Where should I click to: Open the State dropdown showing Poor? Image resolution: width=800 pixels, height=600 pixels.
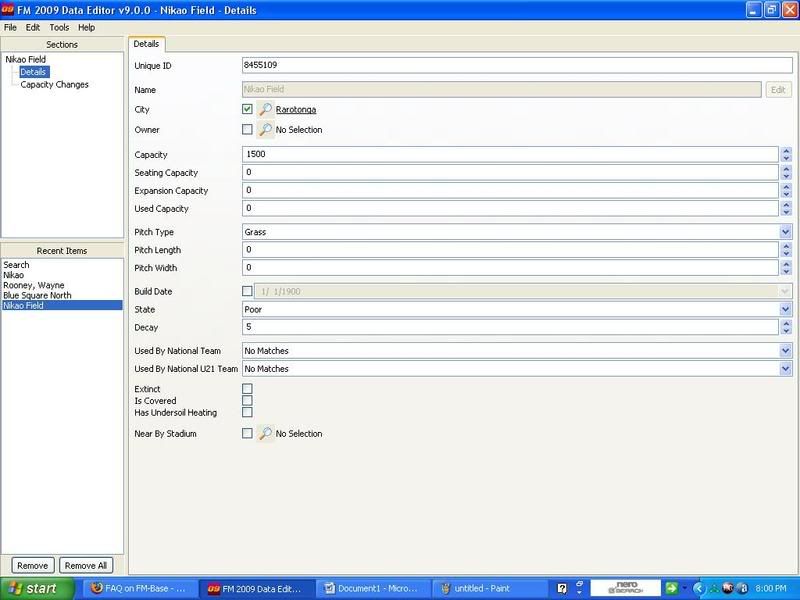786,309
